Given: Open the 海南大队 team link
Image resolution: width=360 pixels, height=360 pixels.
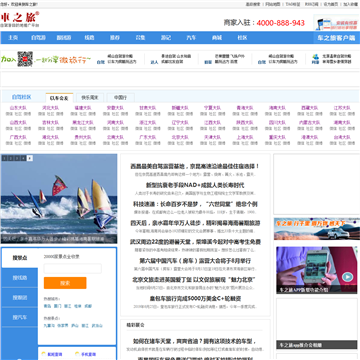Looking at the screenshot, I should (277, 108).
